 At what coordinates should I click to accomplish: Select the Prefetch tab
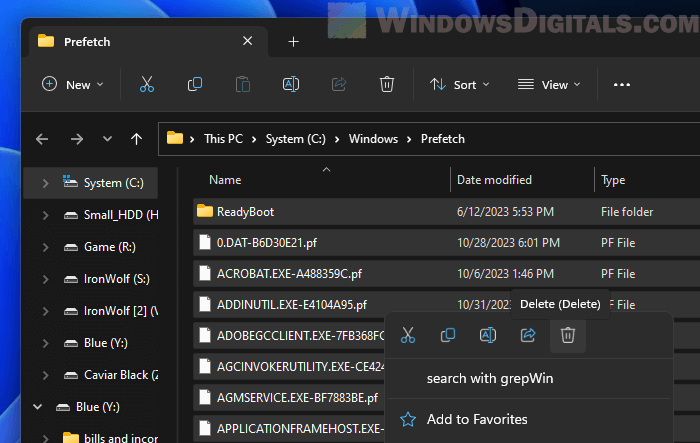[x=149, y=41]
